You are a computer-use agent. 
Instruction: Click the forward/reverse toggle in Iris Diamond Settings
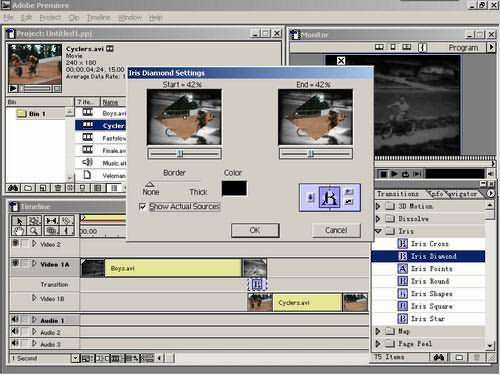tap(349, 192)
